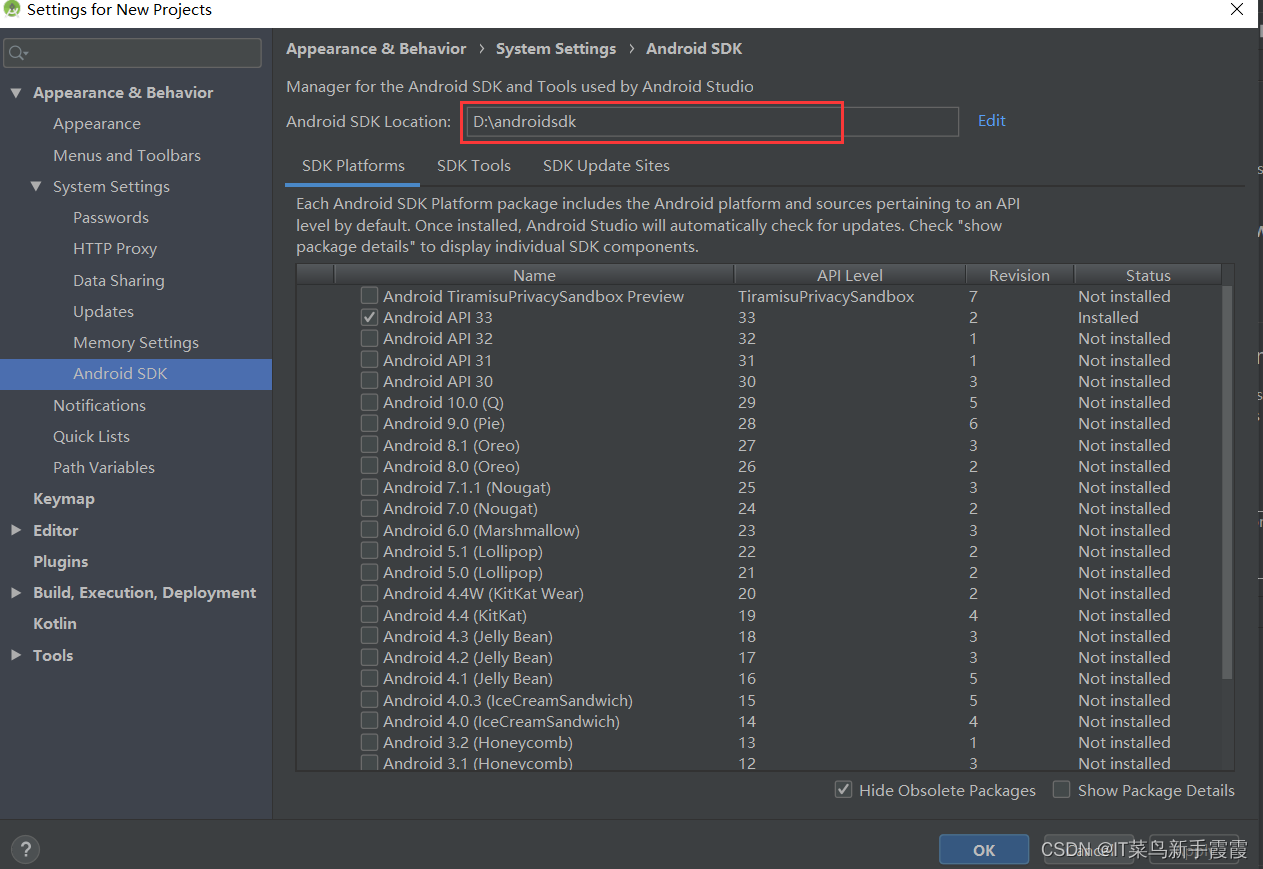
Task: Open Data Sharing settings
Action: (119, 280)
